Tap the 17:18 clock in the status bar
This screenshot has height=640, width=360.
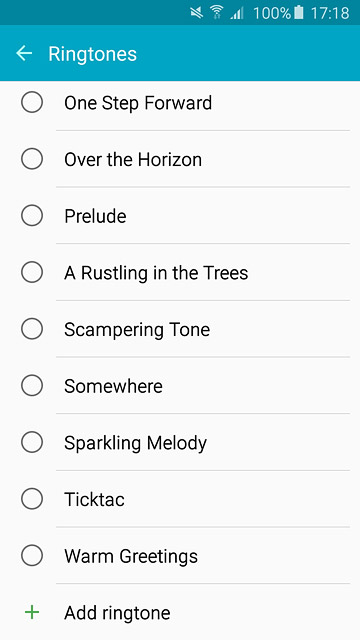[x=330, y=13]
